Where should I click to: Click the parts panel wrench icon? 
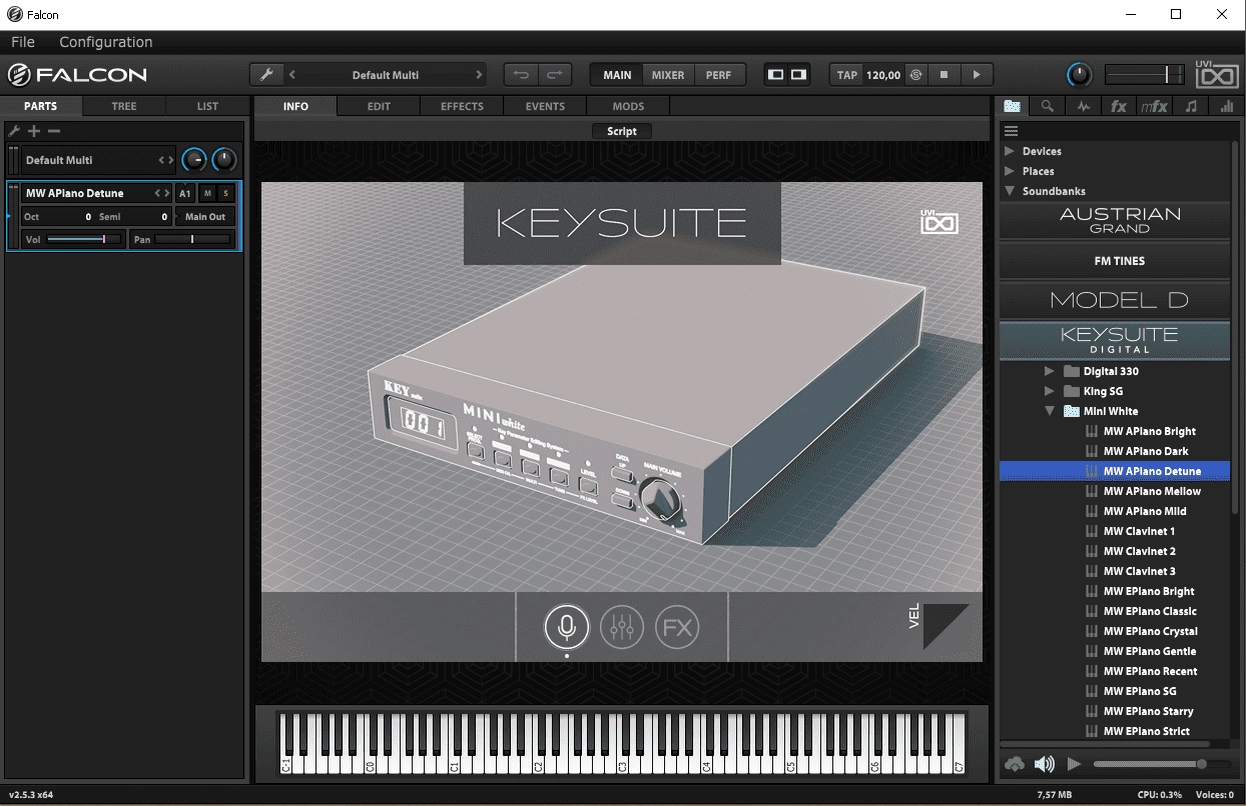(x=14, y=131)
